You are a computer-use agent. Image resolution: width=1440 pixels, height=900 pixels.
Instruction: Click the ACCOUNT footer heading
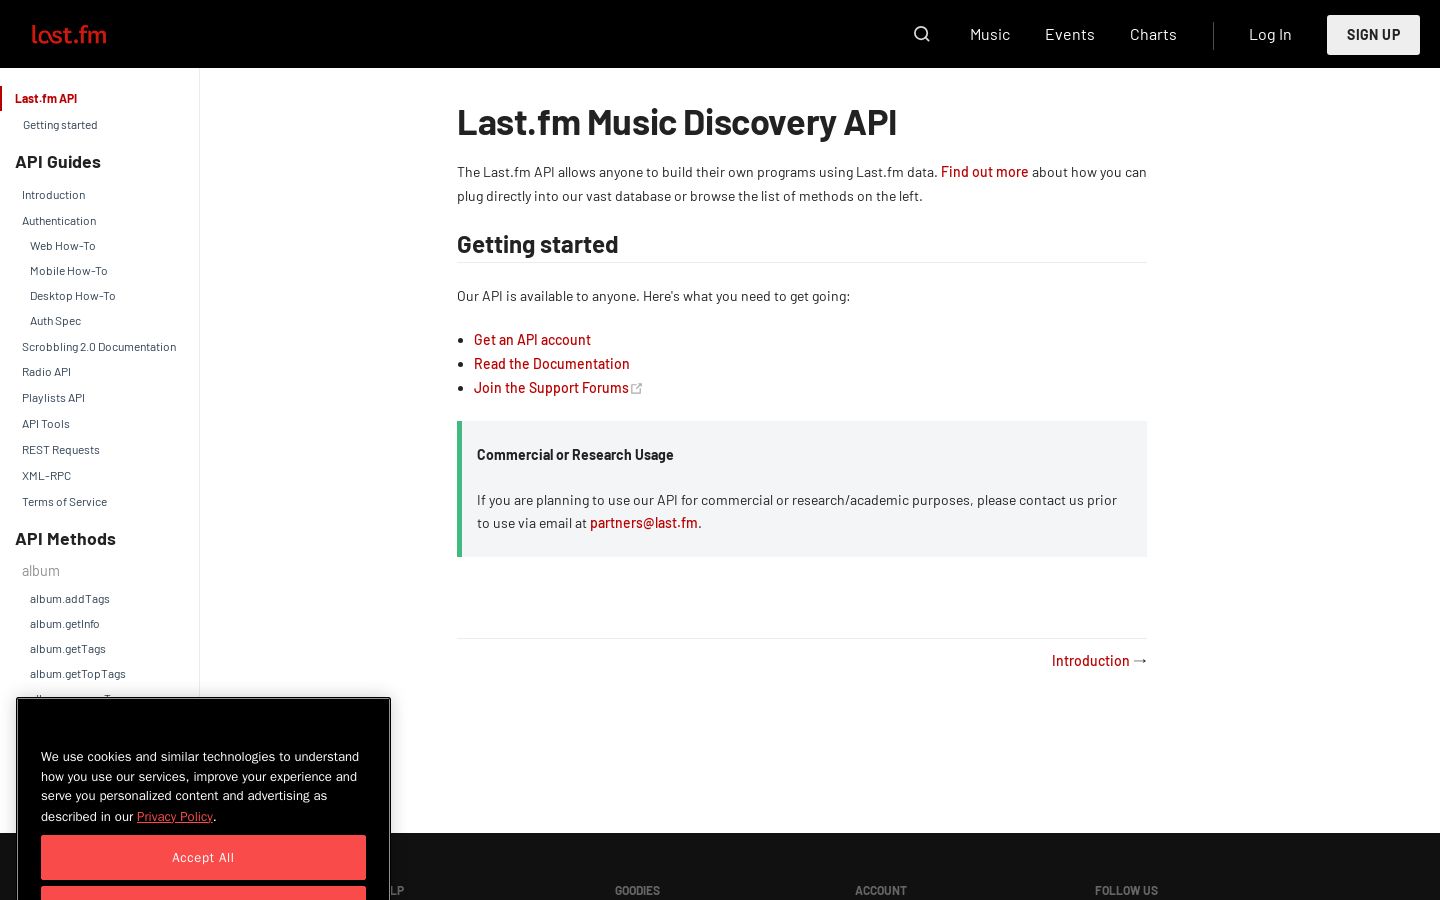[881, 891]
